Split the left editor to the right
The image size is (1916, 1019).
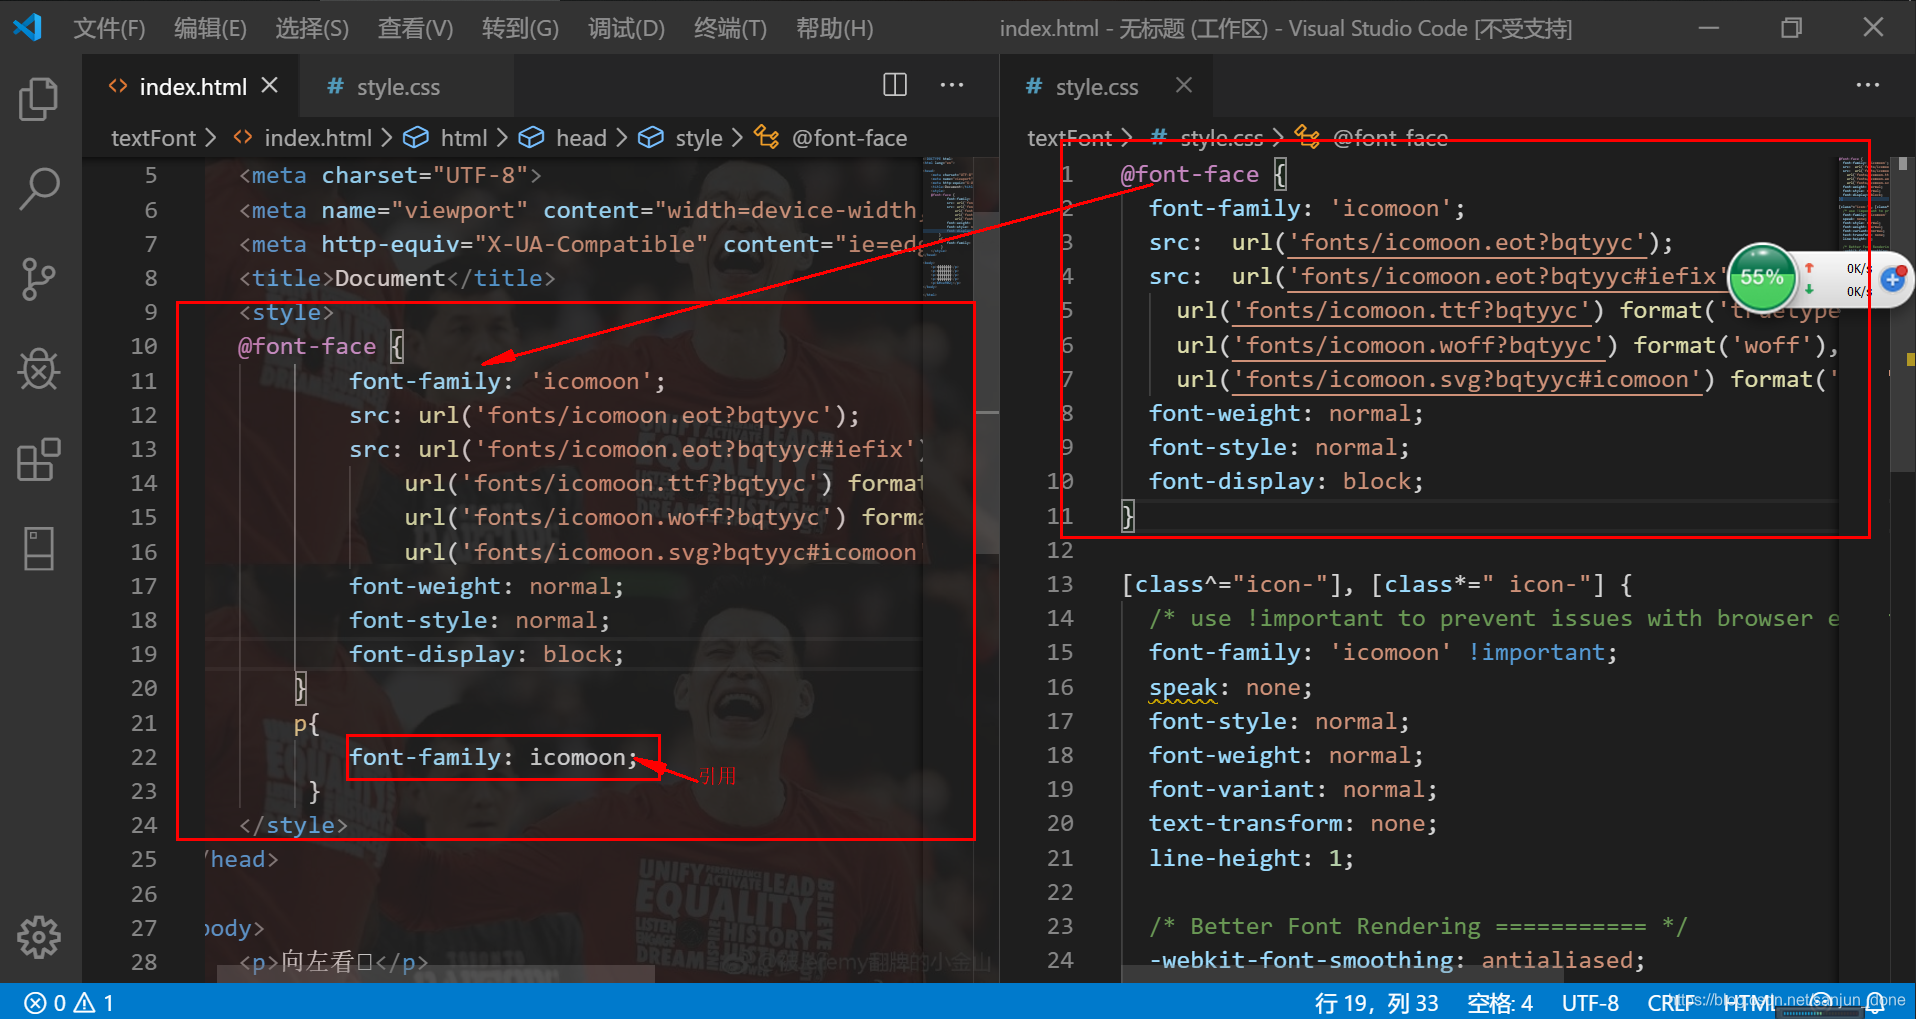[895, 85]
